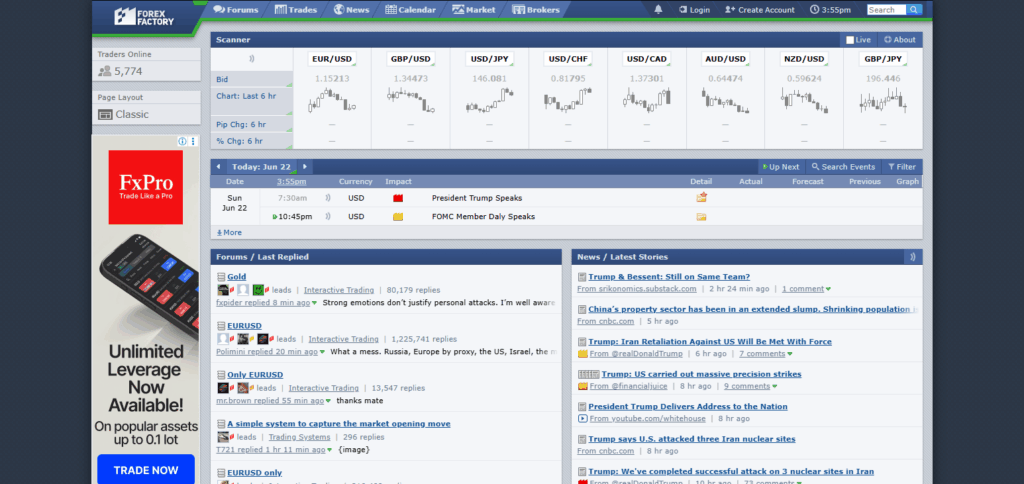Viewport: 1024px width, 484px height.
Task: Click thread icon beside Gold
Action: point(221,276)
